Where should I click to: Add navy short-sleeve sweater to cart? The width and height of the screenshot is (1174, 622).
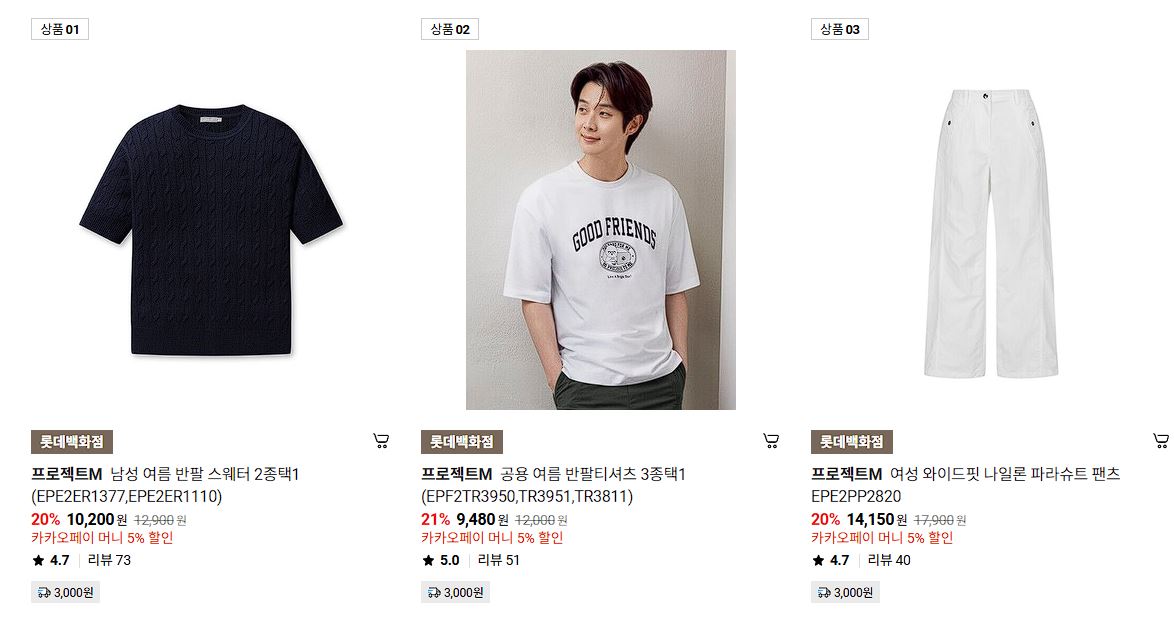tap(381, 441)
